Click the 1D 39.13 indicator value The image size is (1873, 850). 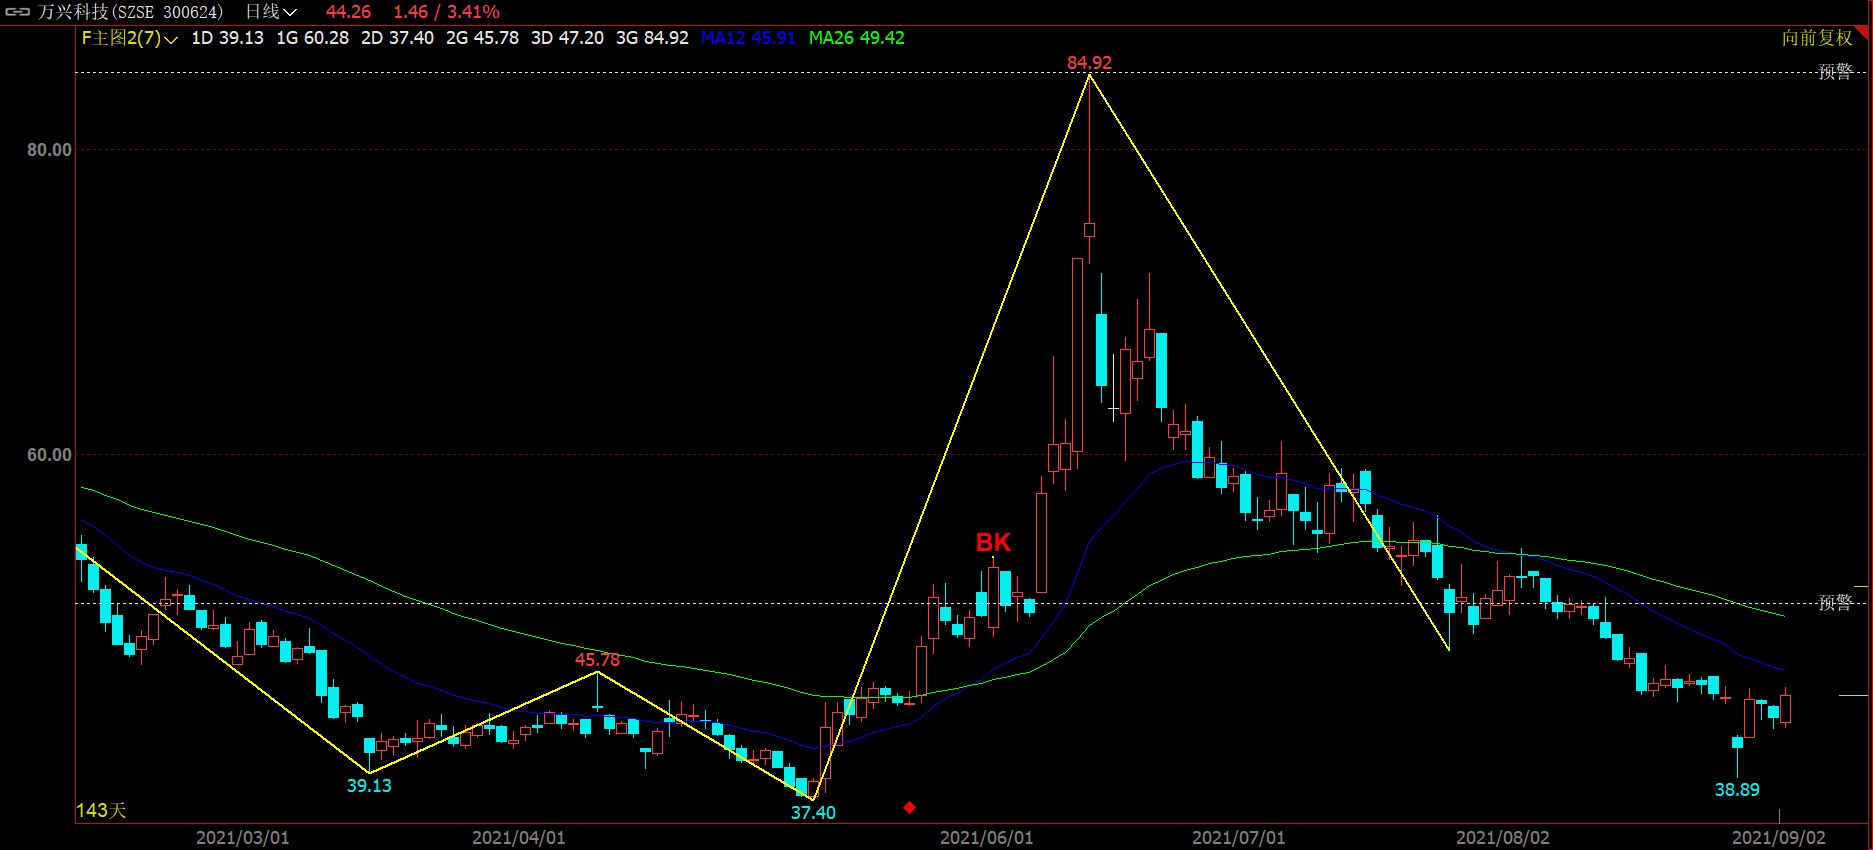click(227, 38)
